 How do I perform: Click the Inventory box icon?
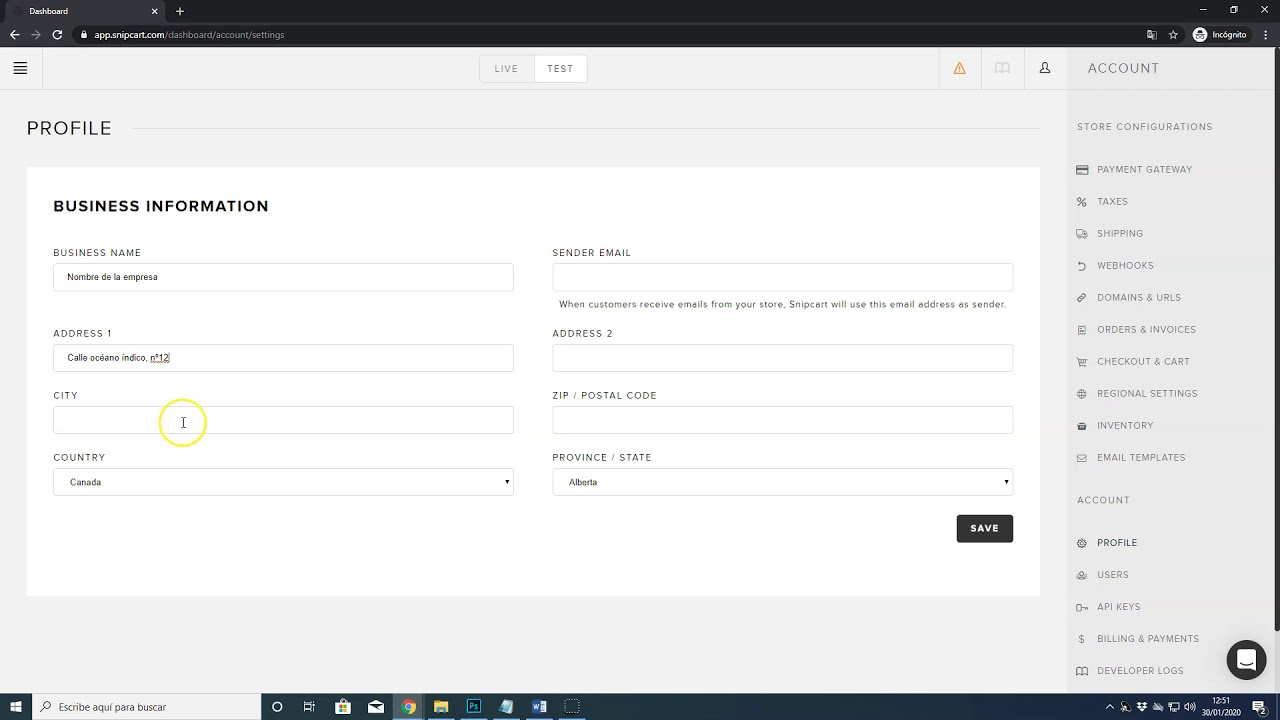[1082, 426]
